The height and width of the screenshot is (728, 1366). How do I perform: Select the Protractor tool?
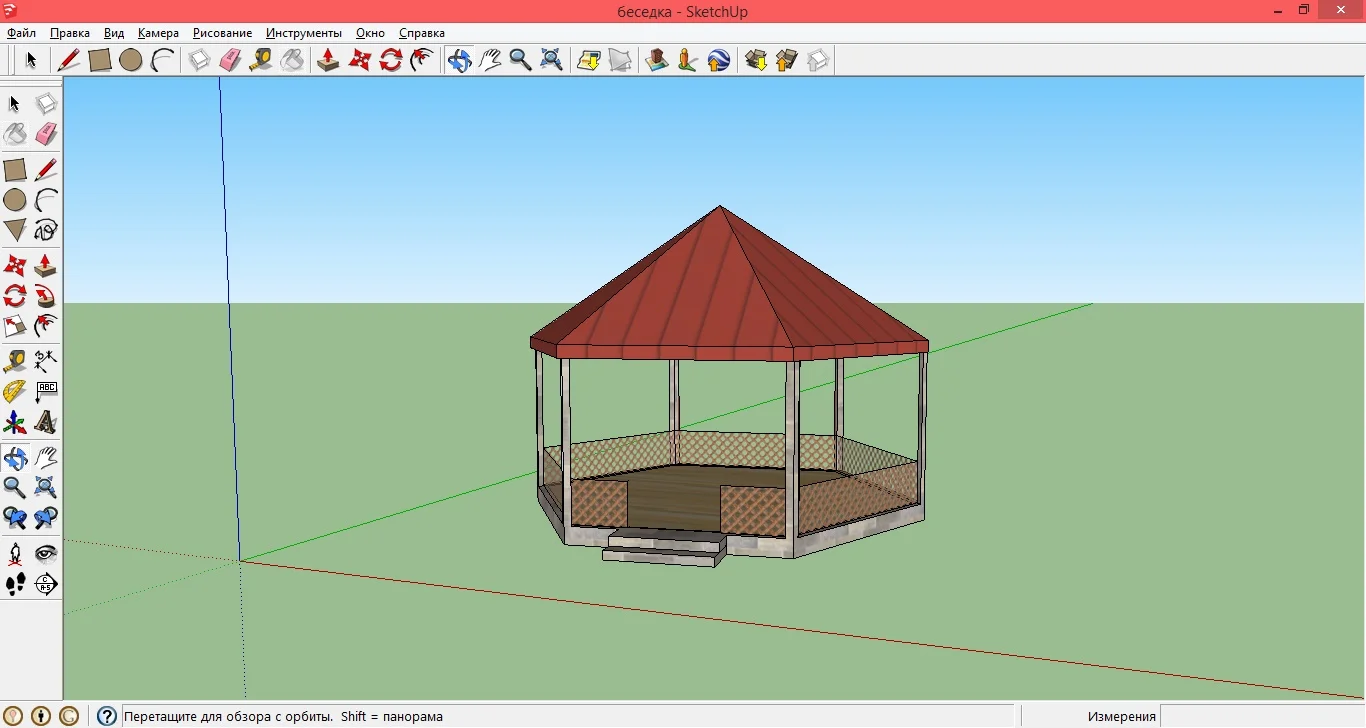tap(15, 391)
